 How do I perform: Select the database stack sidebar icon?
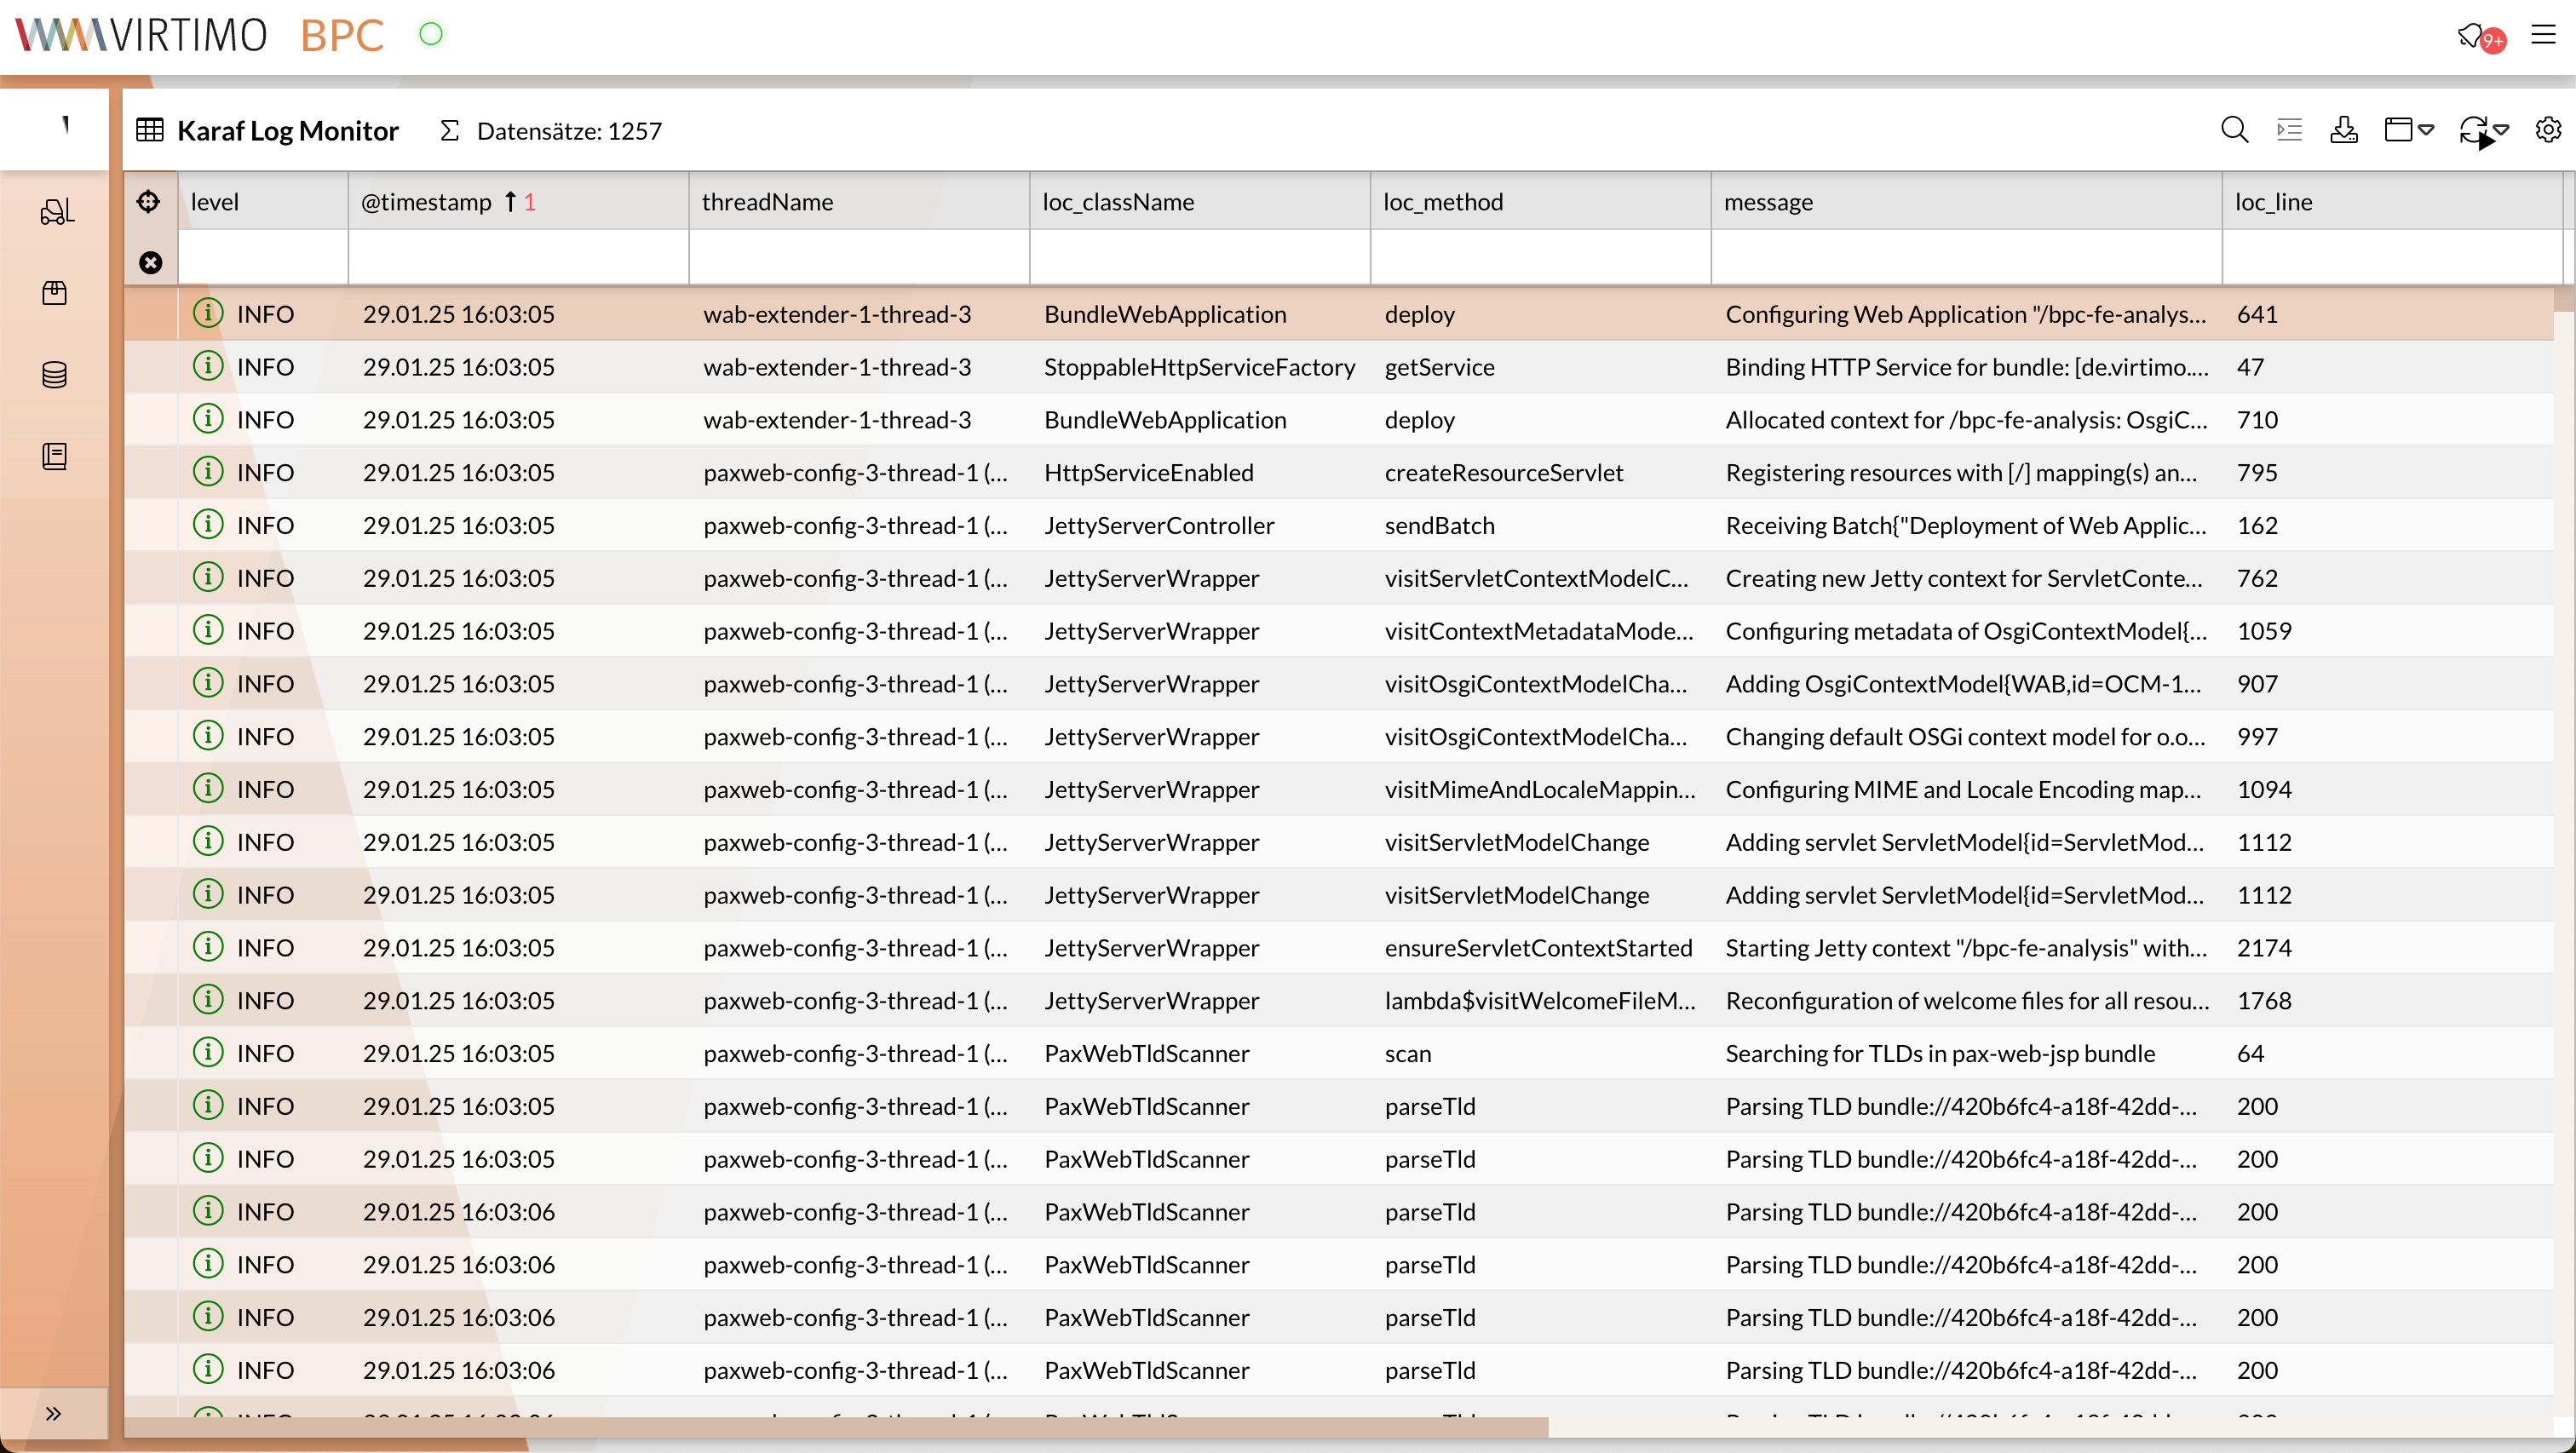coord(55,375)
